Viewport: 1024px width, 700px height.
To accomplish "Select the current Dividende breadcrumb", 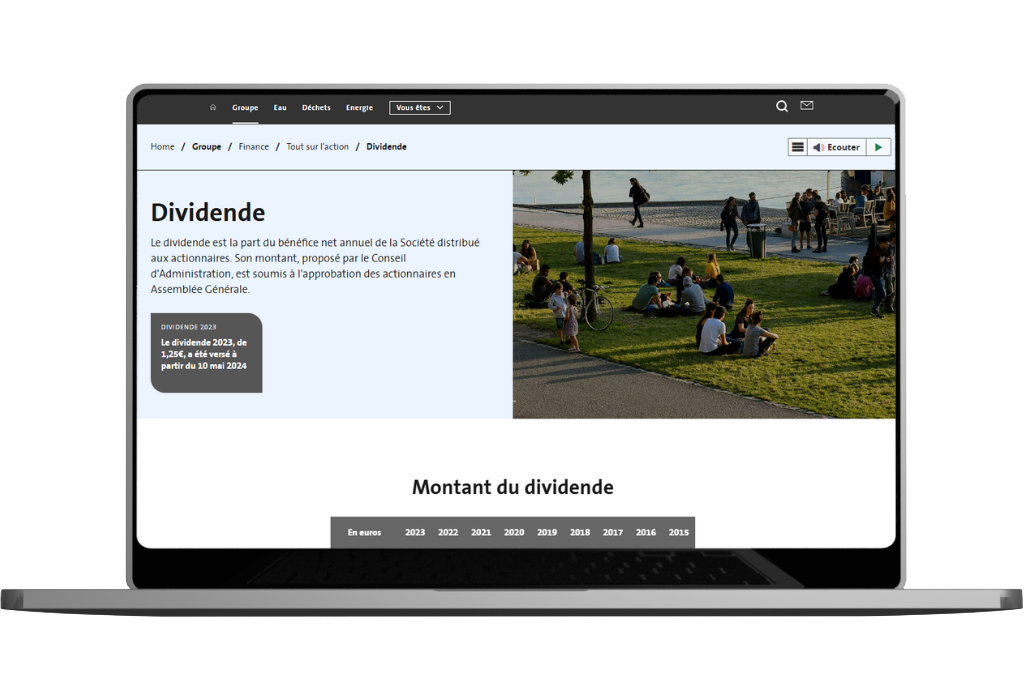I will (x=386, y=147).
